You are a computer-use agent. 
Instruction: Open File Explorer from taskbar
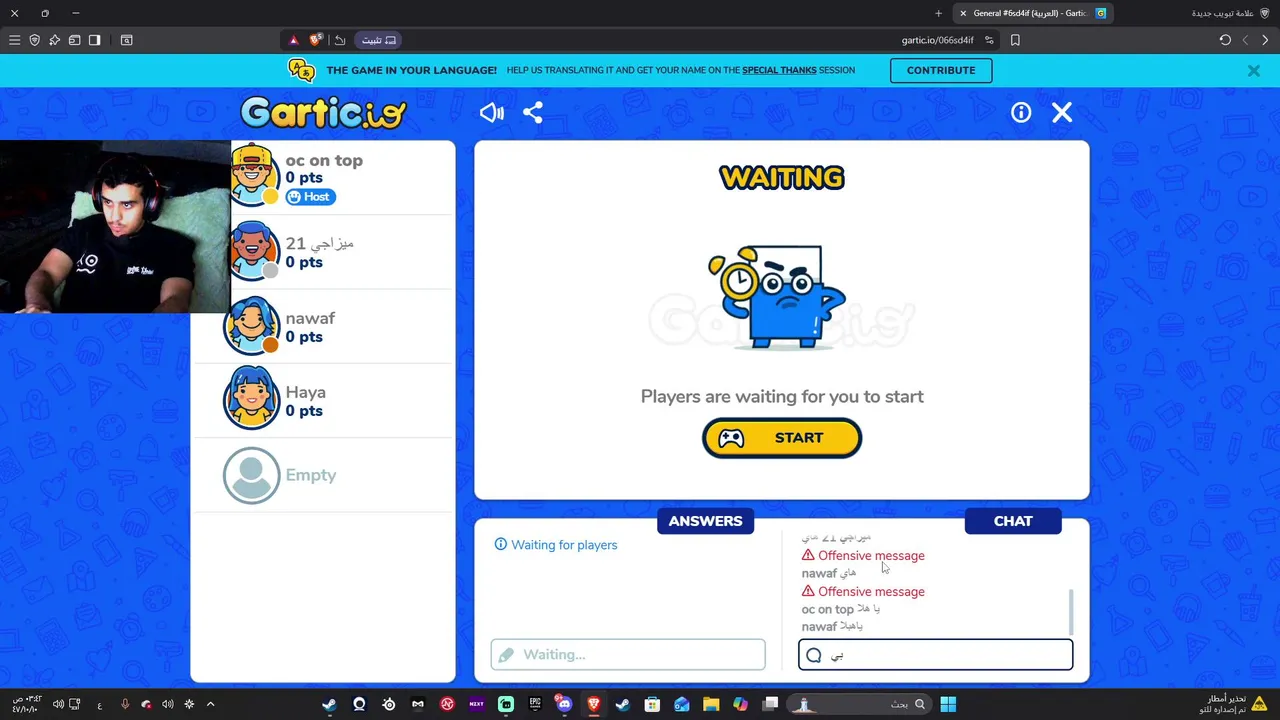point(711,704)
